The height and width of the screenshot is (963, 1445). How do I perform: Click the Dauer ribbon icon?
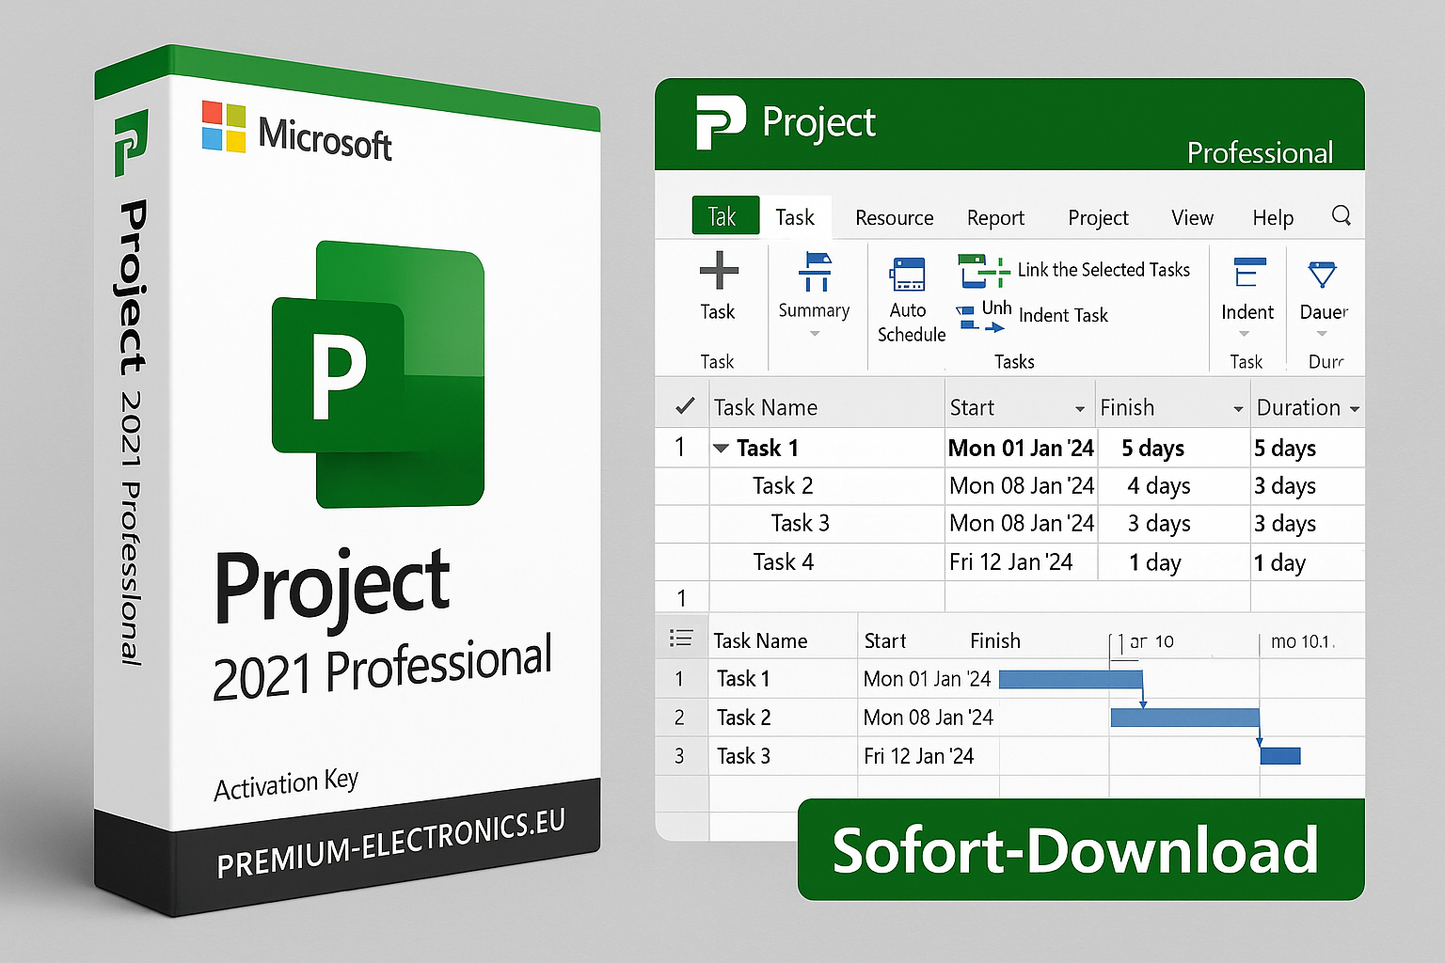tap(1322, 274)
